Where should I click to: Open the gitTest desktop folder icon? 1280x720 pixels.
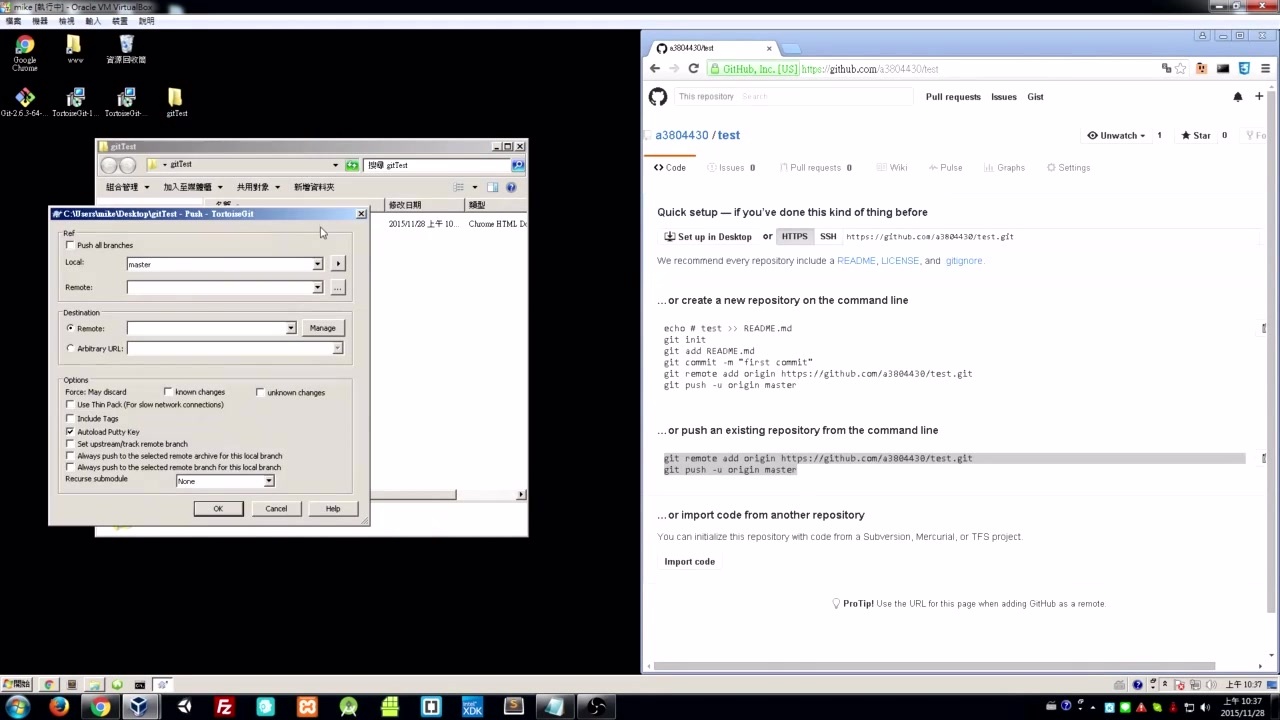176,102
